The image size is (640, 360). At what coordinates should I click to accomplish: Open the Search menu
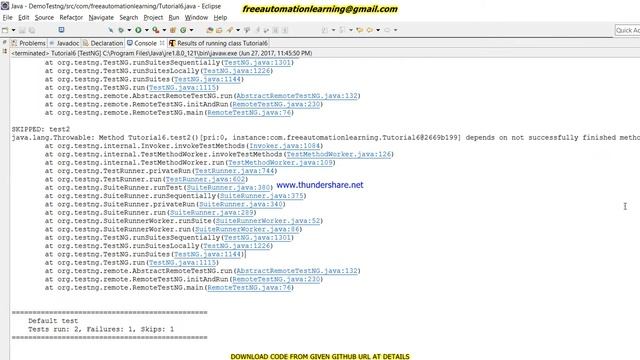coord(129,18)
